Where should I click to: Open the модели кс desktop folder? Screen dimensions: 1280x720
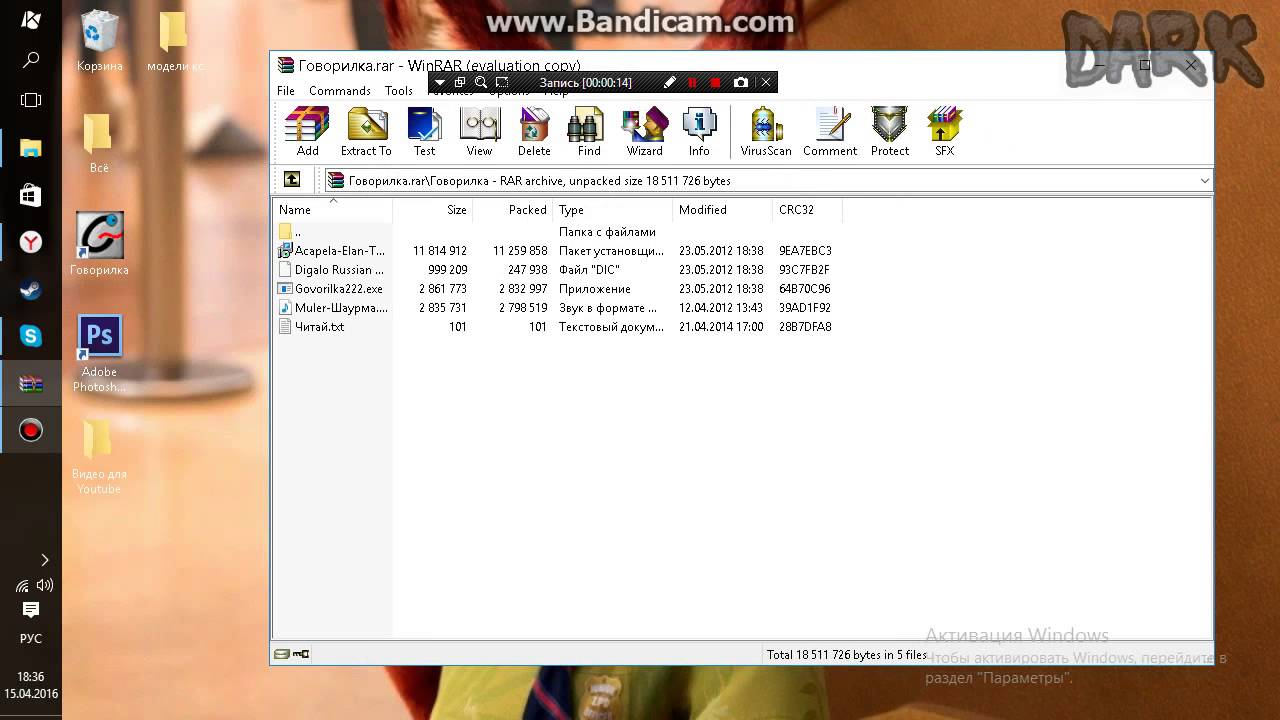(x=175, y=42)
